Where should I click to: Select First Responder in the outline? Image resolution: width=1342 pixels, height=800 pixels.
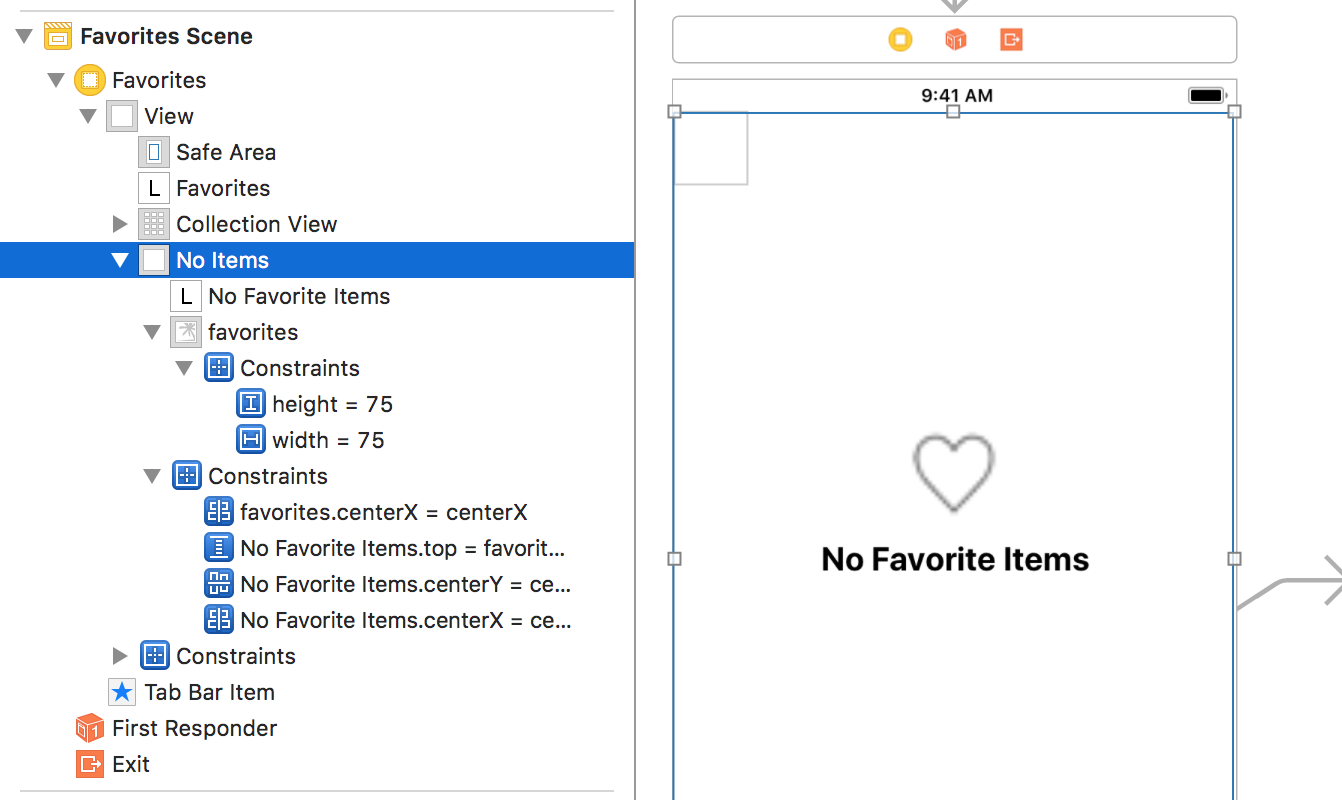194,728
